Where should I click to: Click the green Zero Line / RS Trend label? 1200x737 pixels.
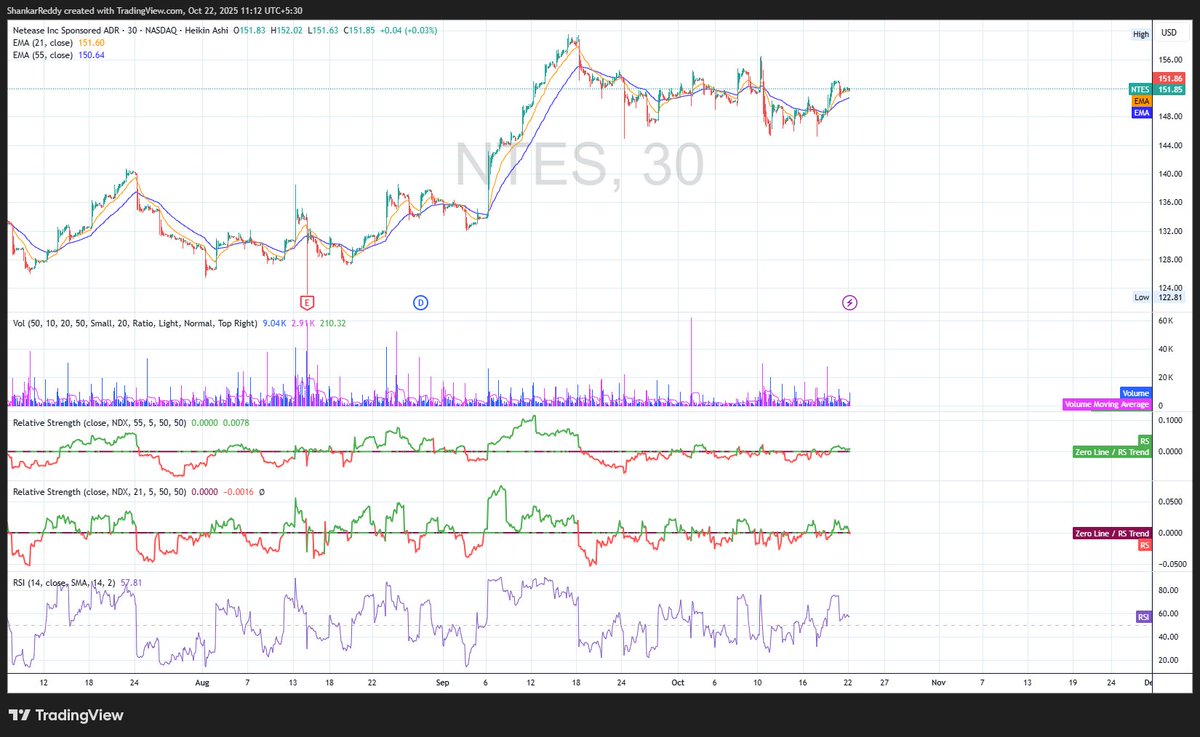pyautogui.click(x=1112, y=452)
